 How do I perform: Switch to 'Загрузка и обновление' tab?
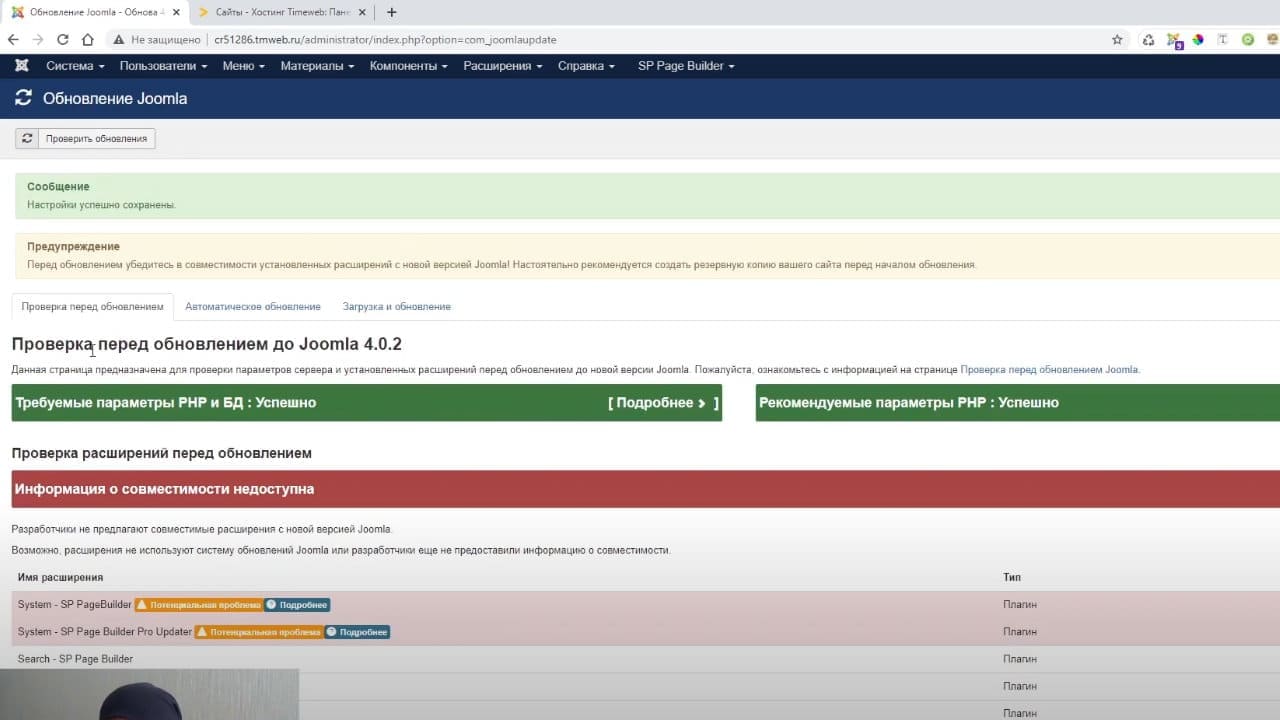click(397, 306)
